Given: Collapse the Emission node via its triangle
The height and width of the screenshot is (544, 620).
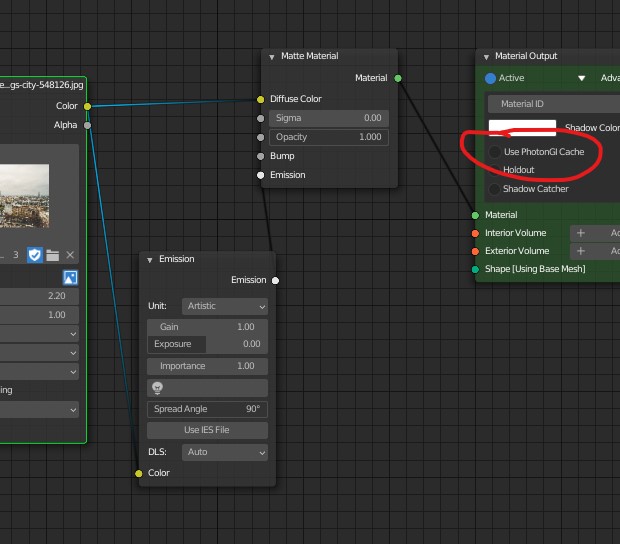Looking at the screenshot, I should pos(150,260).
